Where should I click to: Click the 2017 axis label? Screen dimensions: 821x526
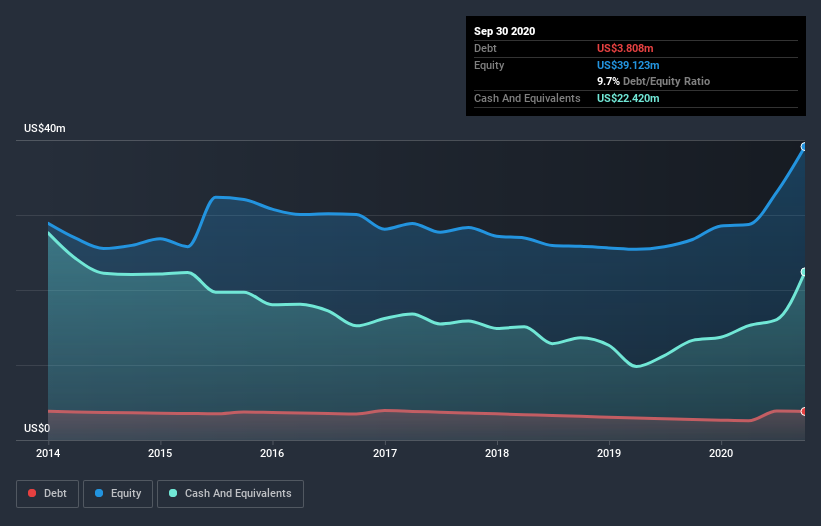[x=385, y=453]
